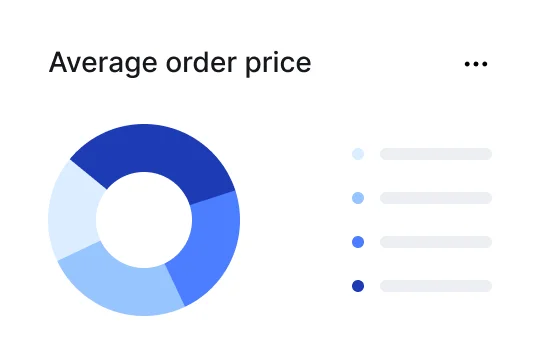Open the three-dot more options menu
540x364 pixels.
[476, 64]
